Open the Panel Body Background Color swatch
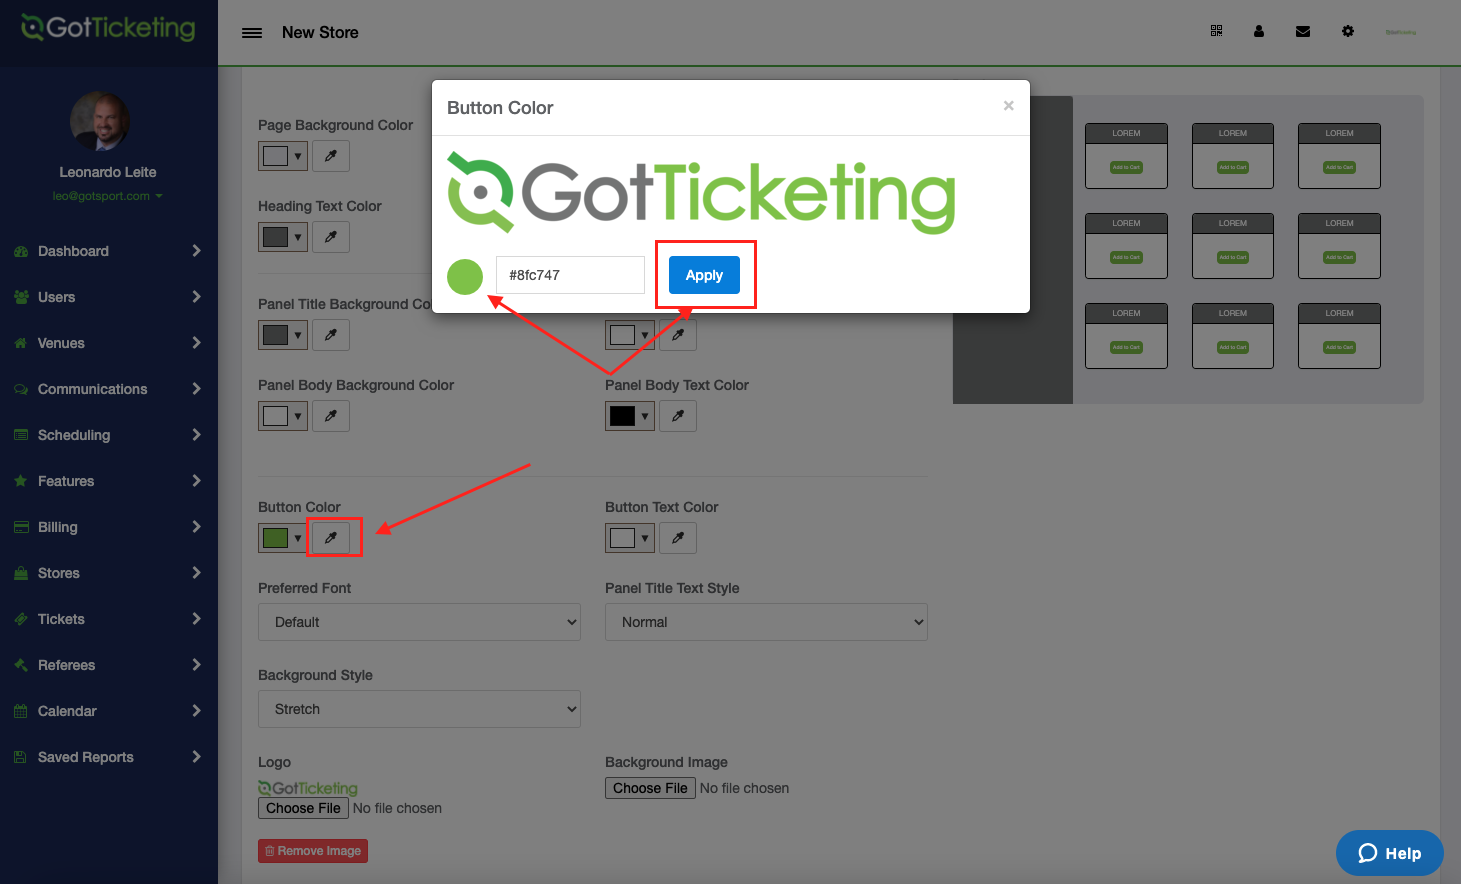 click(283, 416)
